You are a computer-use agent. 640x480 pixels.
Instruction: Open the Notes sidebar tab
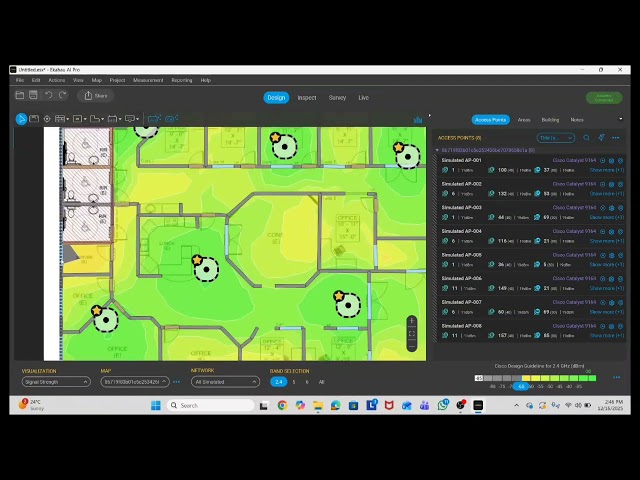click(577, 120)
